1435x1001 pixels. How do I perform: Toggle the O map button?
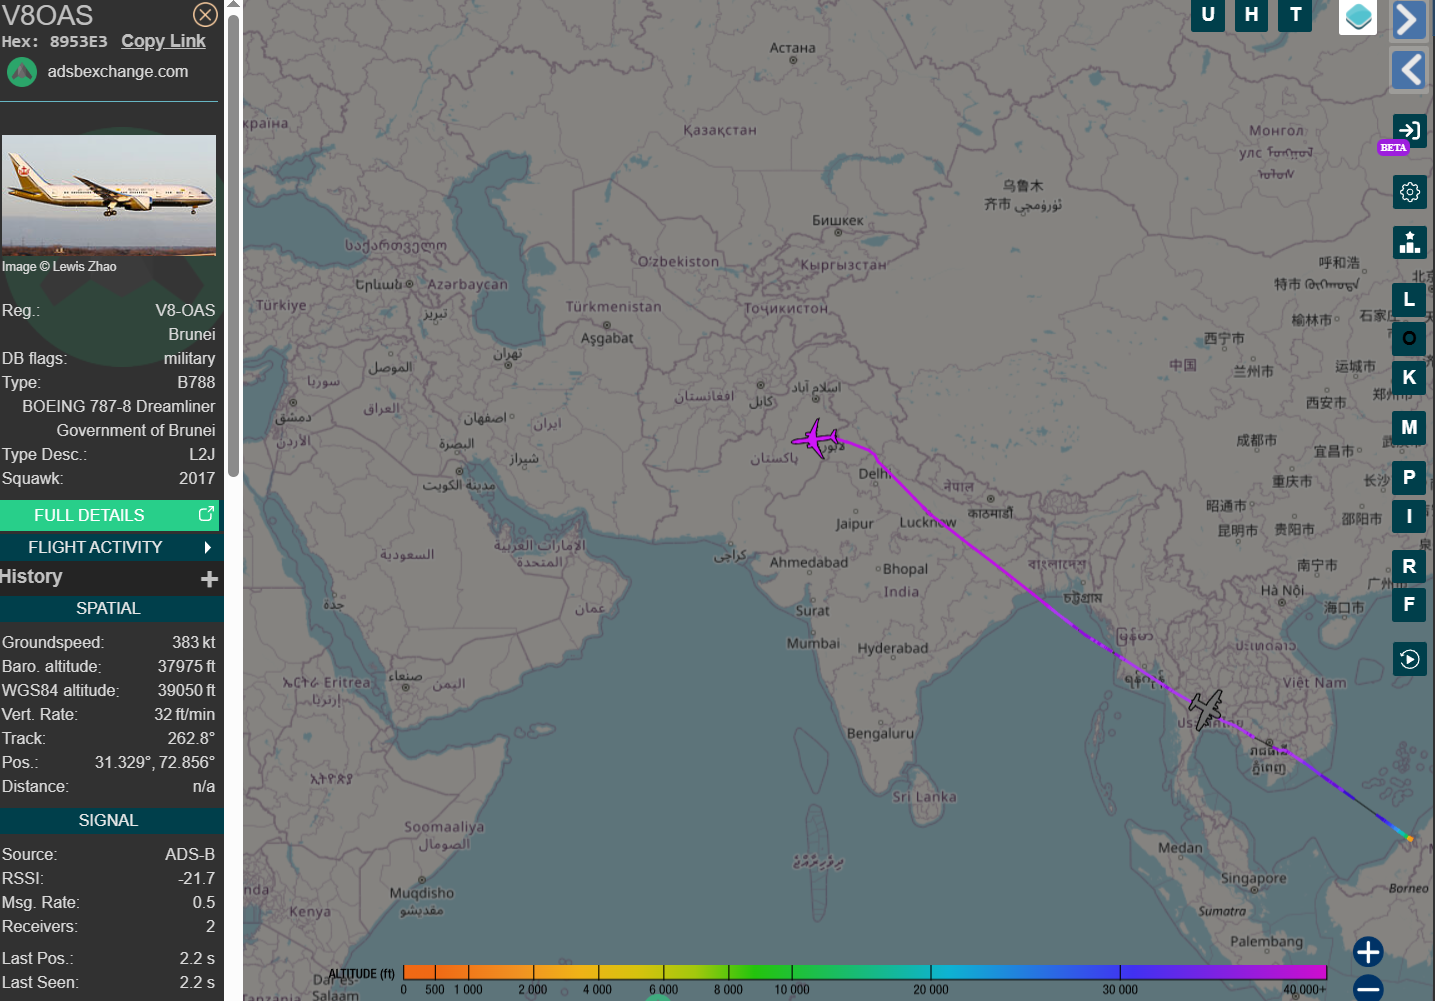tap(1409, 338)
